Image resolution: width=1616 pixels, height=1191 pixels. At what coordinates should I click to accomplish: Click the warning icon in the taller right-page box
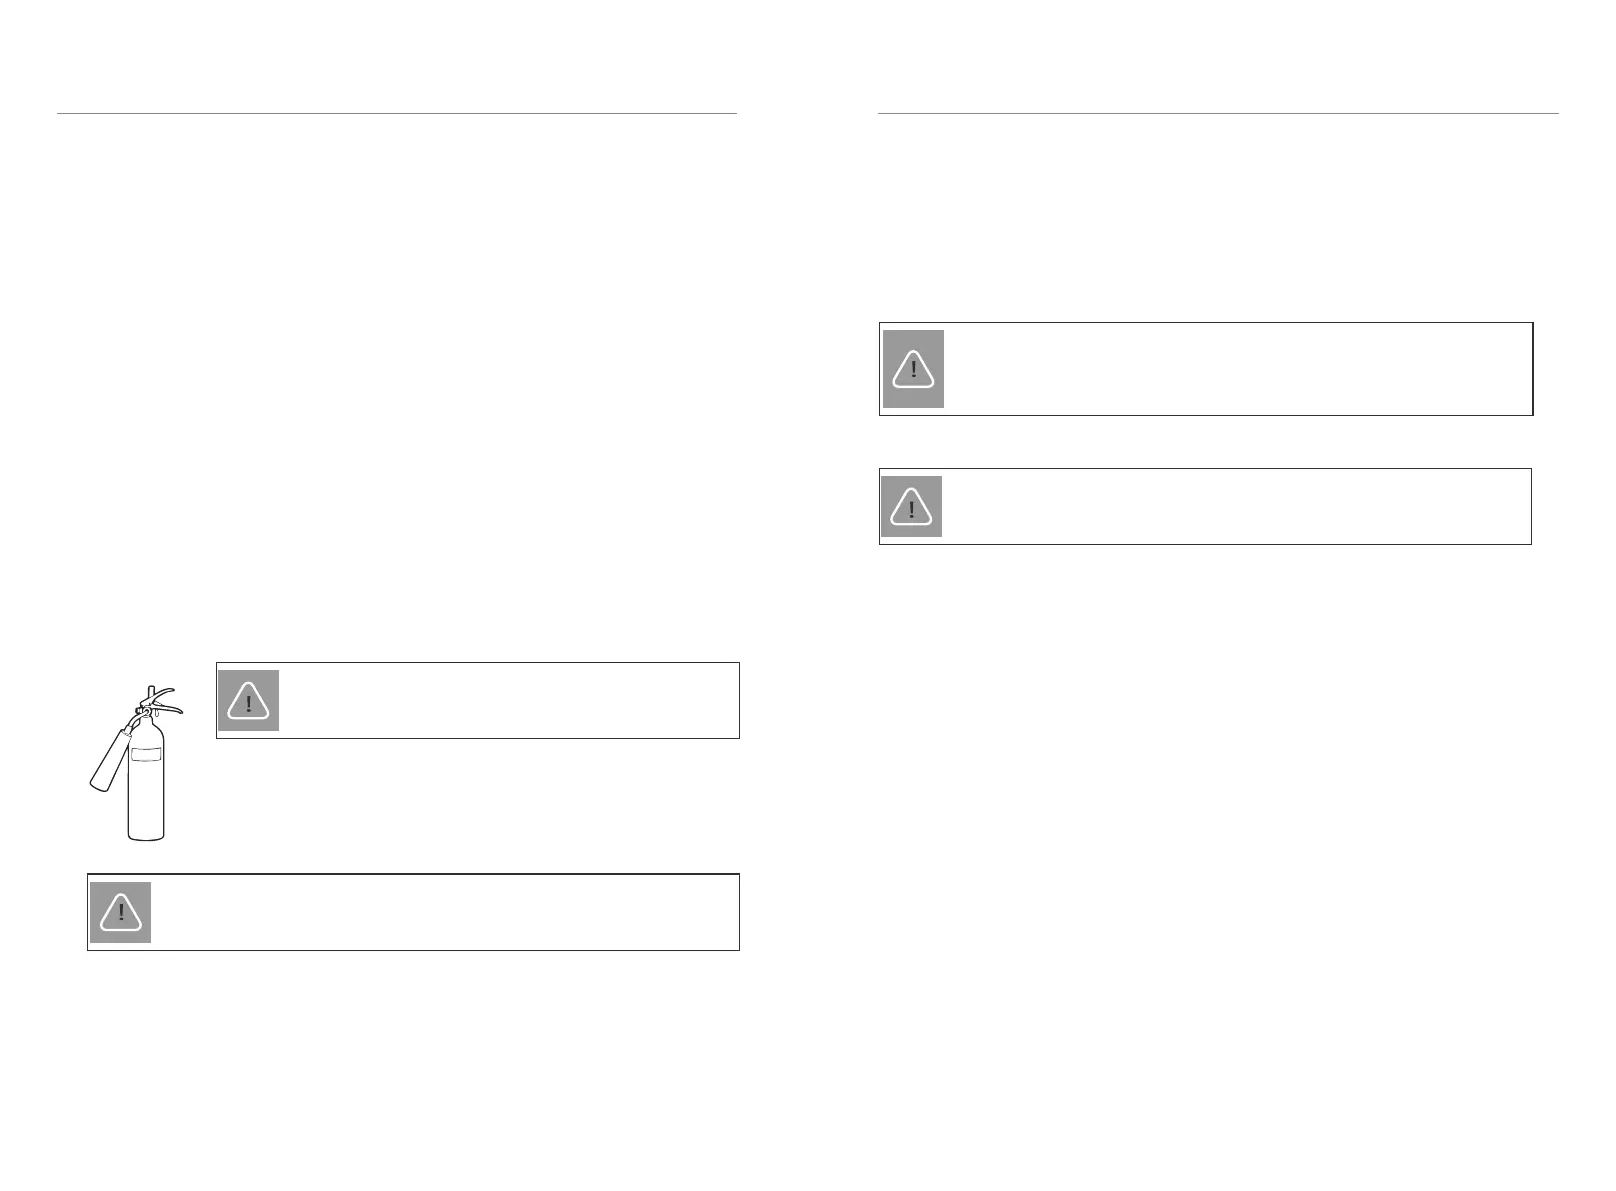pos(913,368)
